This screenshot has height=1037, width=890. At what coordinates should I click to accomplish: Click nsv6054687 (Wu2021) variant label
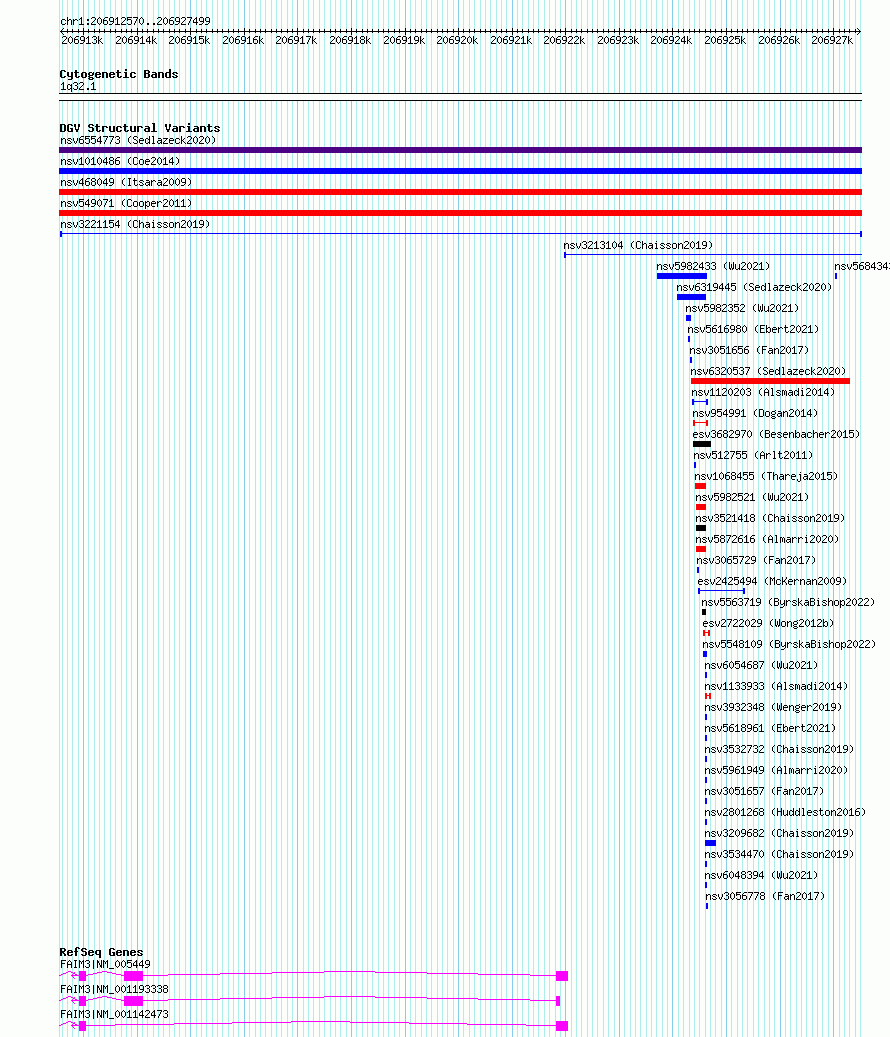761,665
